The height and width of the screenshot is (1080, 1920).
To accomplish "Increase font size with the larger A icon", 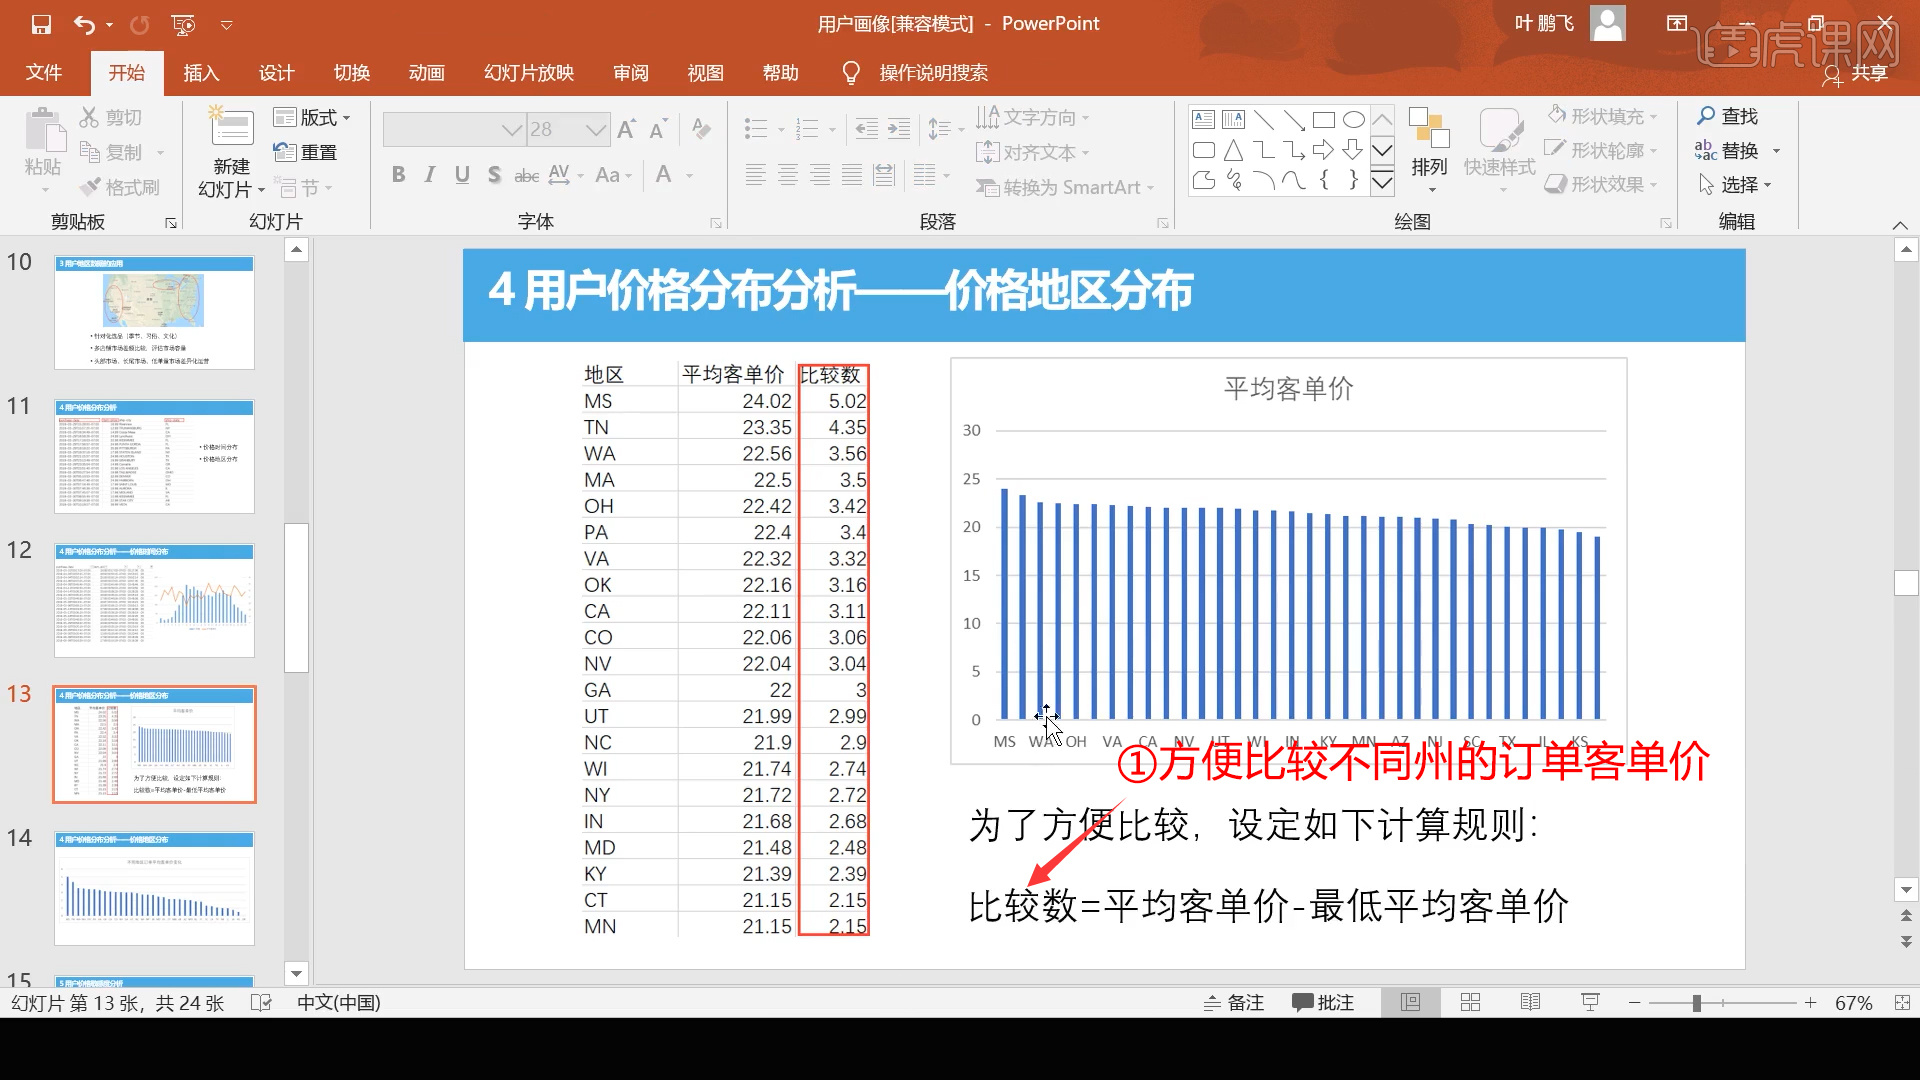I will 627,129.
